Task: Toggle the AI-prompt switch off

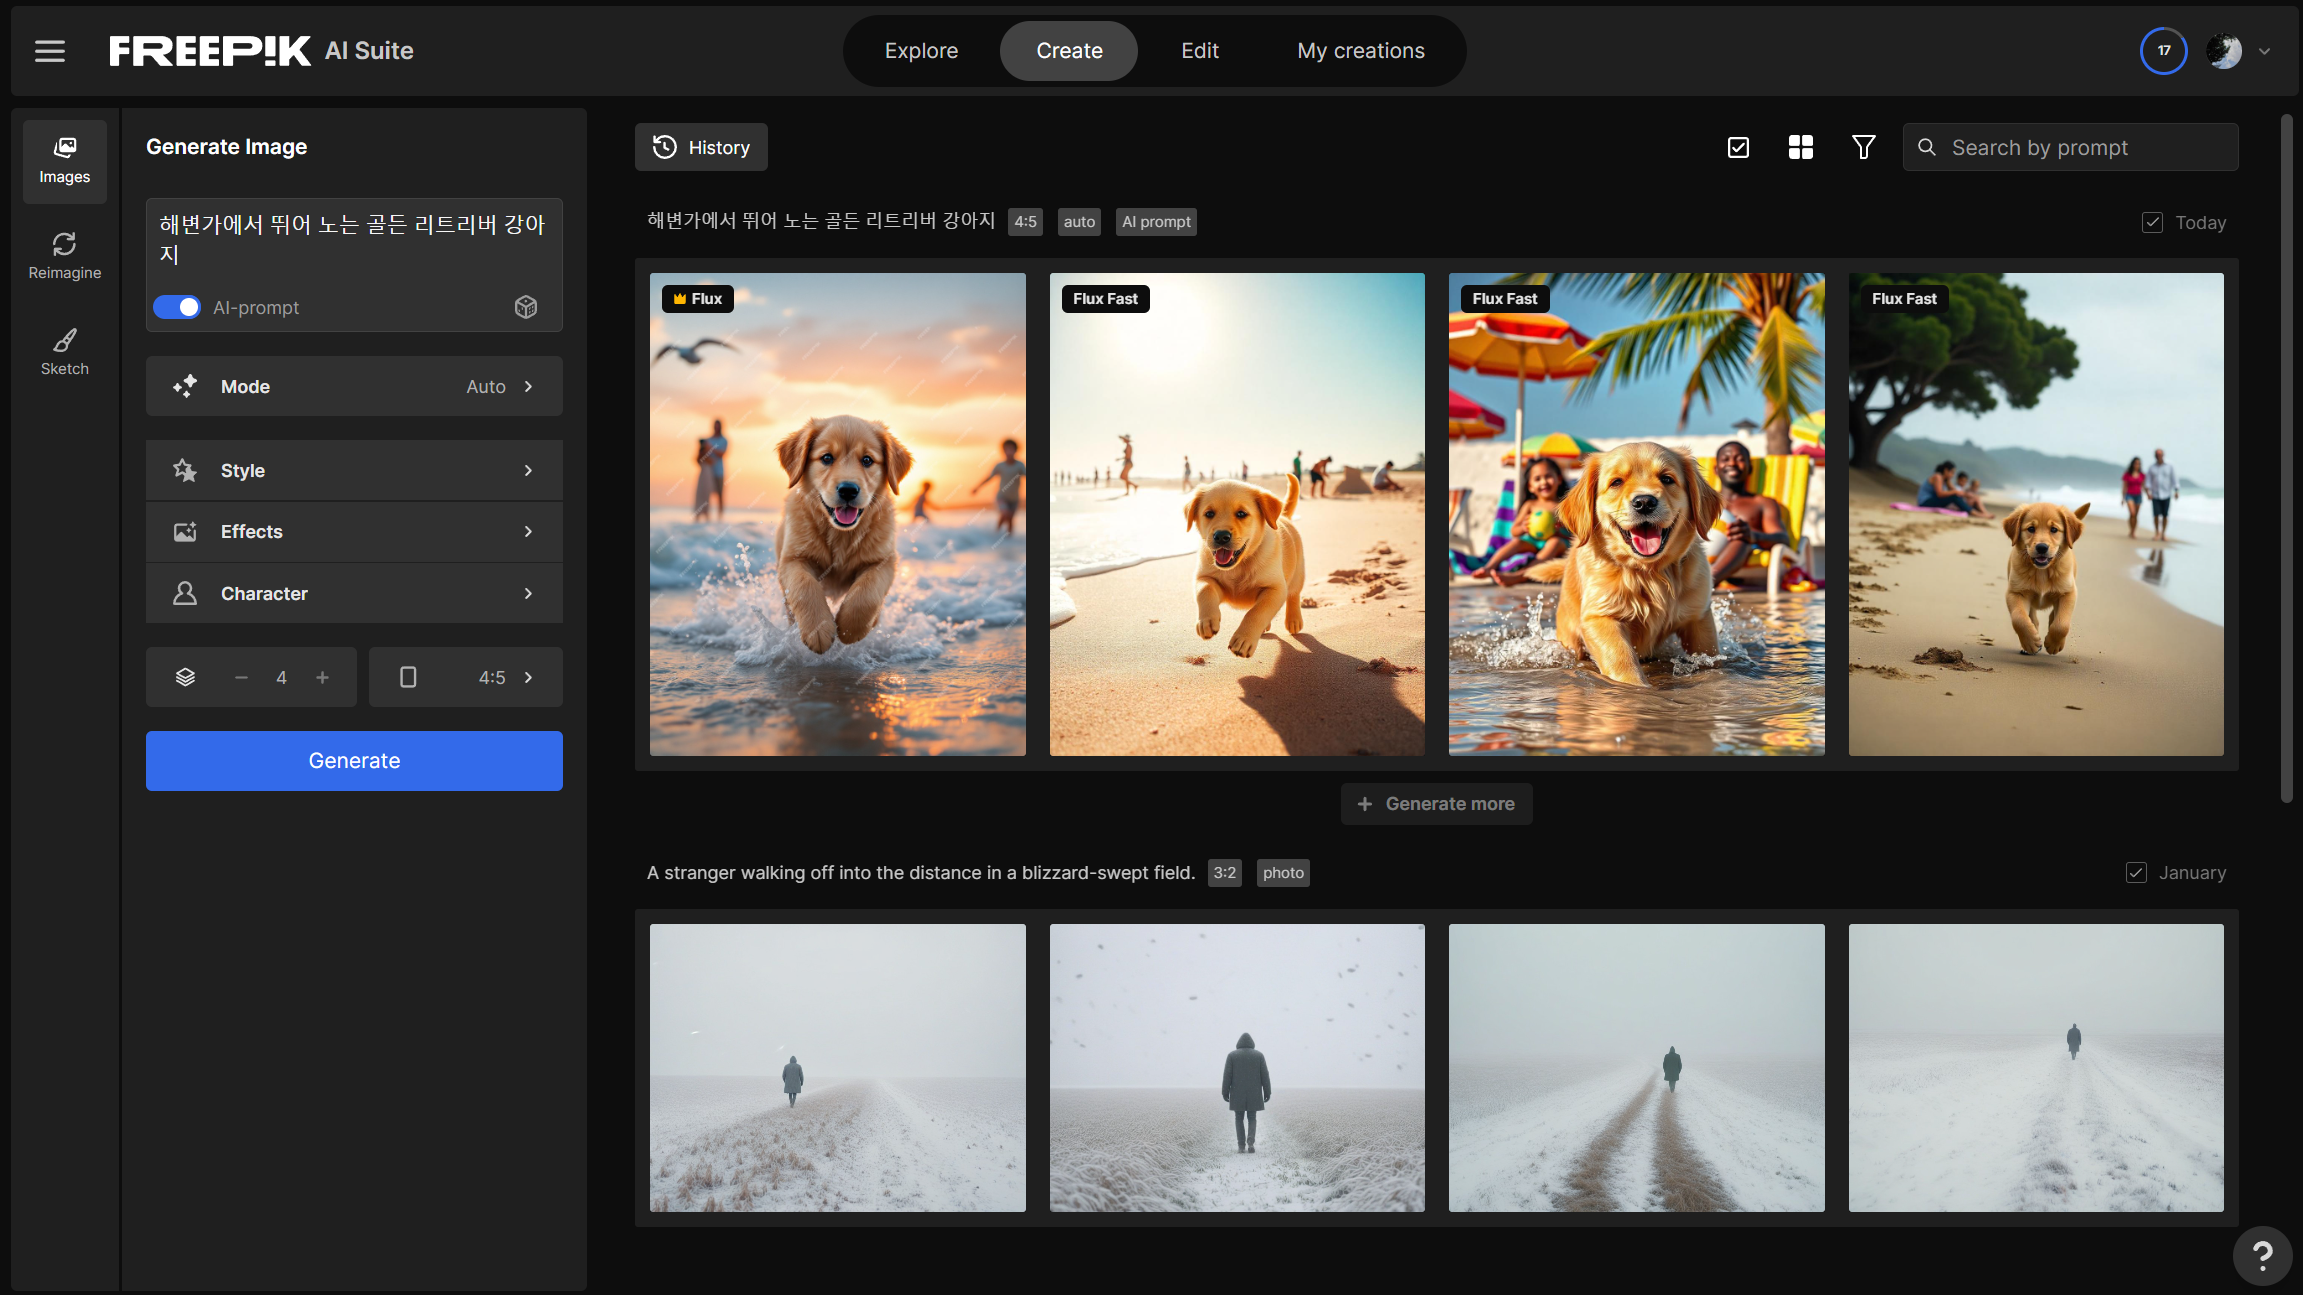Action: [x=177, y=307]
